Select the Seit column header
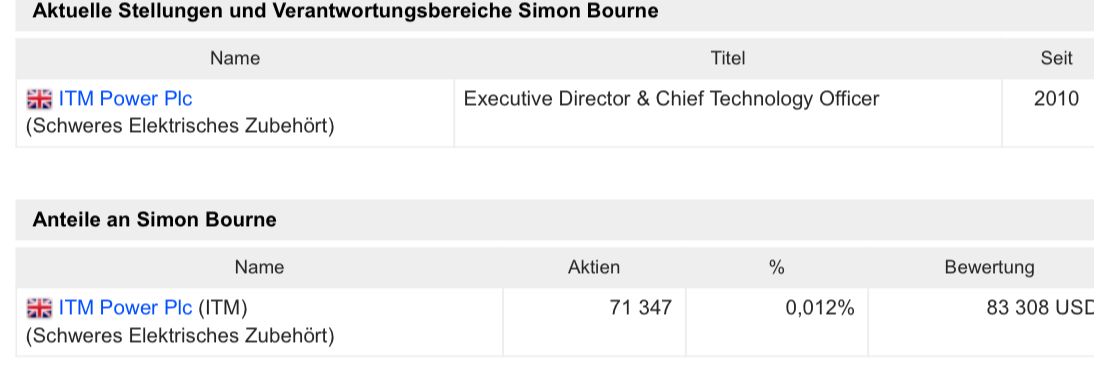Screen dimensions: 1094x366 (1056, 58)
